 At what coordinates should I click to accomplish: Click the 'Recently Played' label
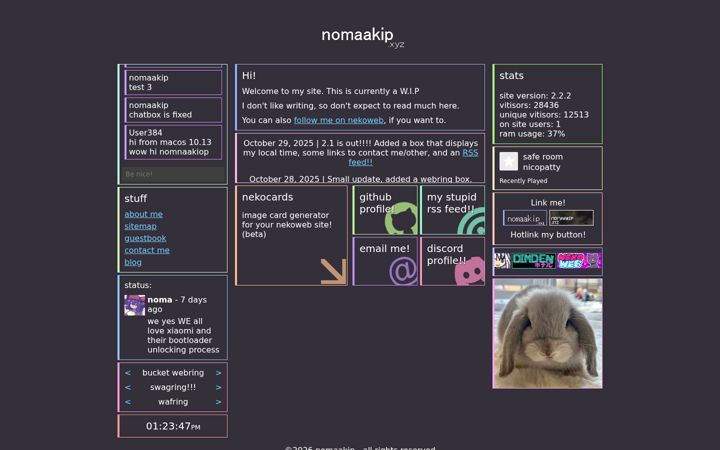coord(523,181)
